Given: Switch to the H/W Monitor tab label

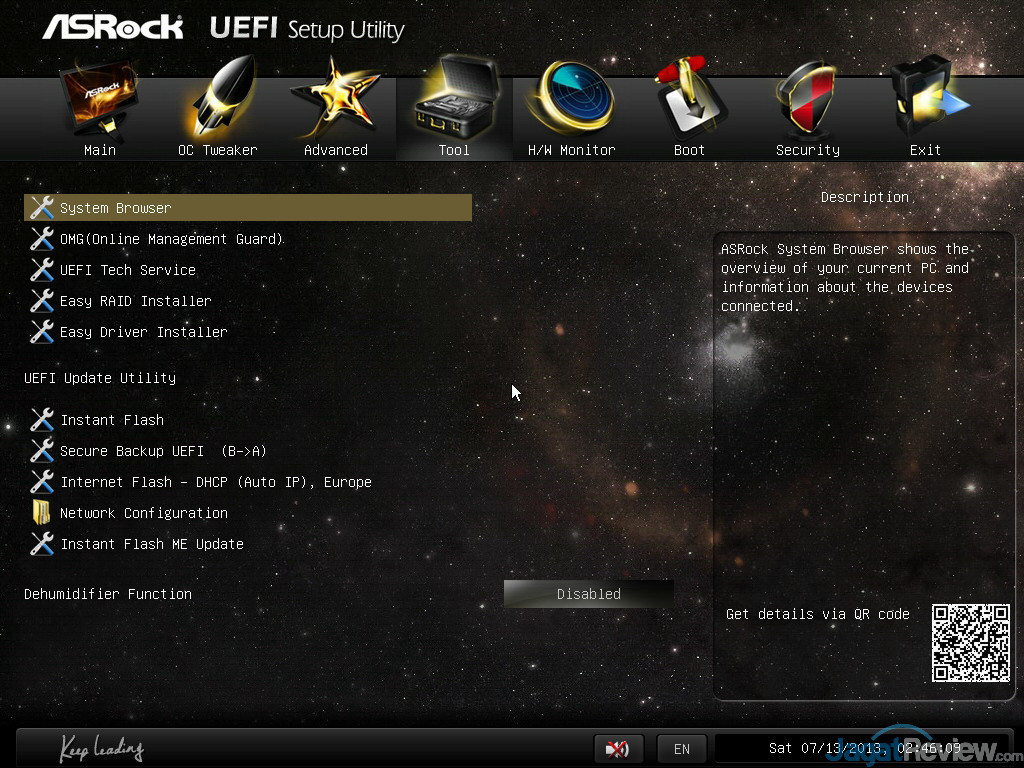Looking at the screenshot, I should point(571,150).
